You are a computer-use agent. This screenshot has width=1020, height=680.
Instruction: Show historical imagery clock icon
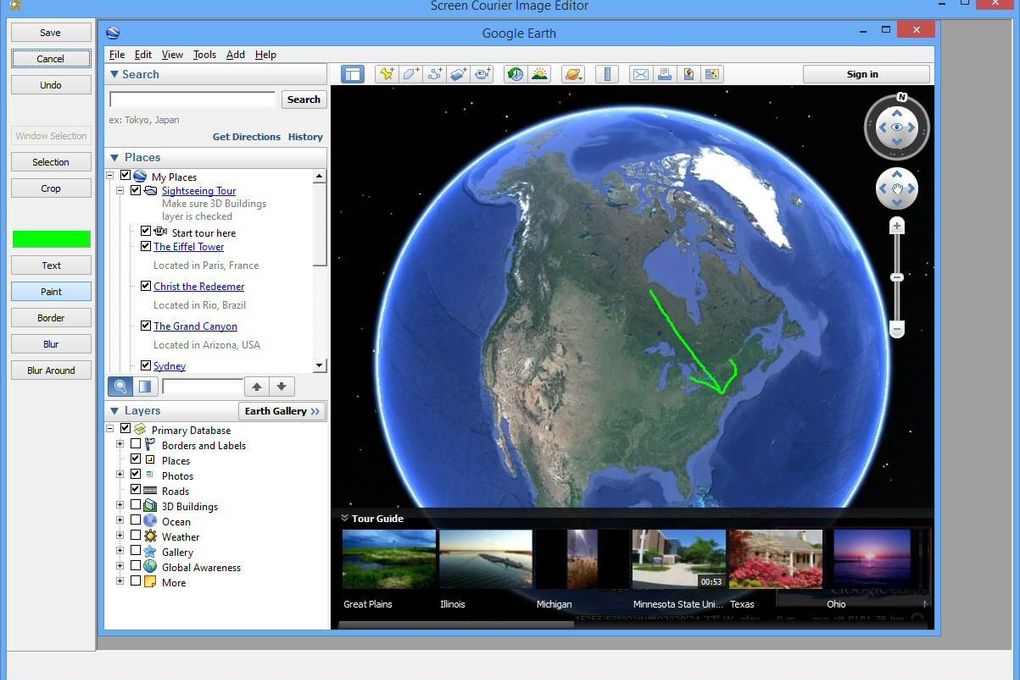pyautogui.click(x=515, y=74)
